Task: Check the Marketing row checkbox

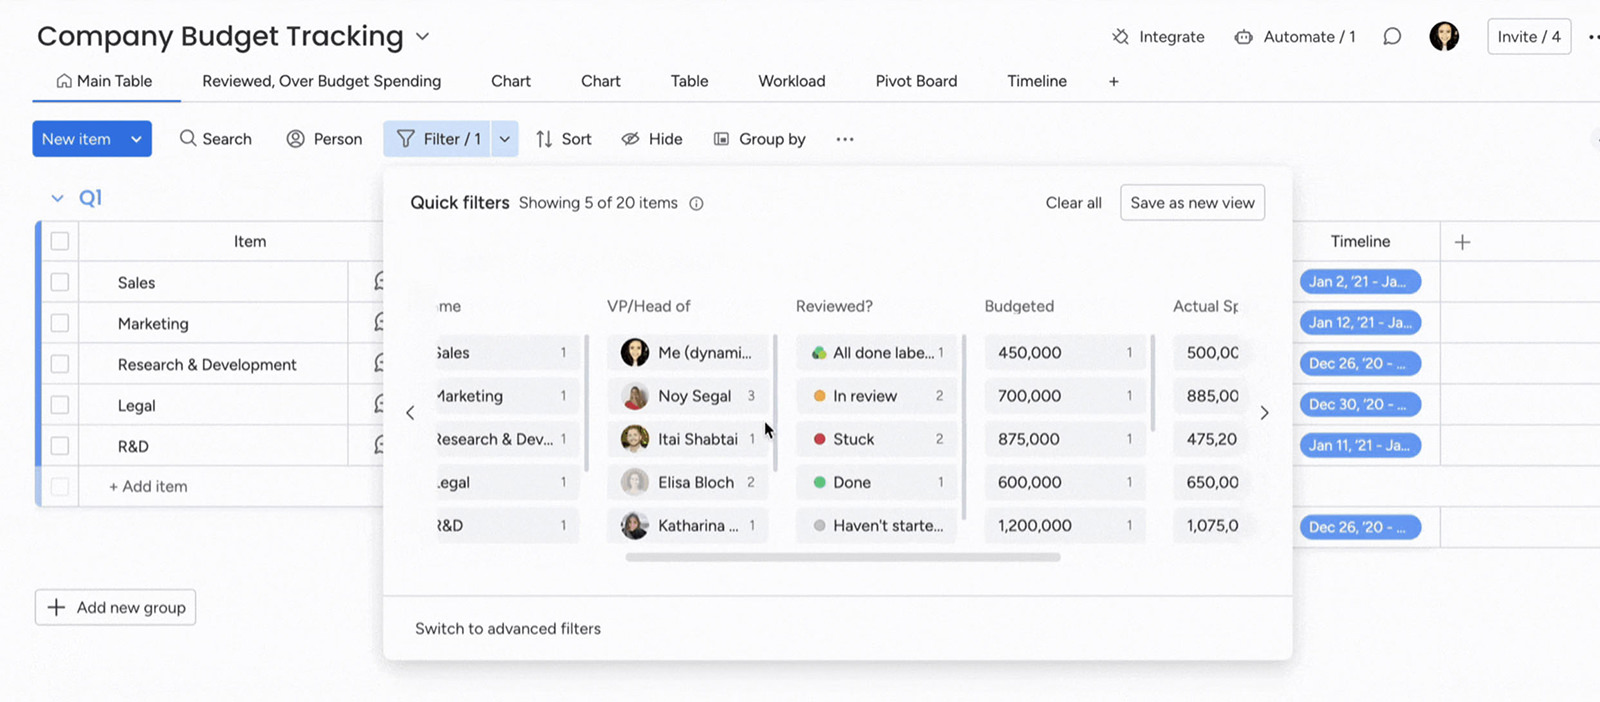Action: point(60,324)
